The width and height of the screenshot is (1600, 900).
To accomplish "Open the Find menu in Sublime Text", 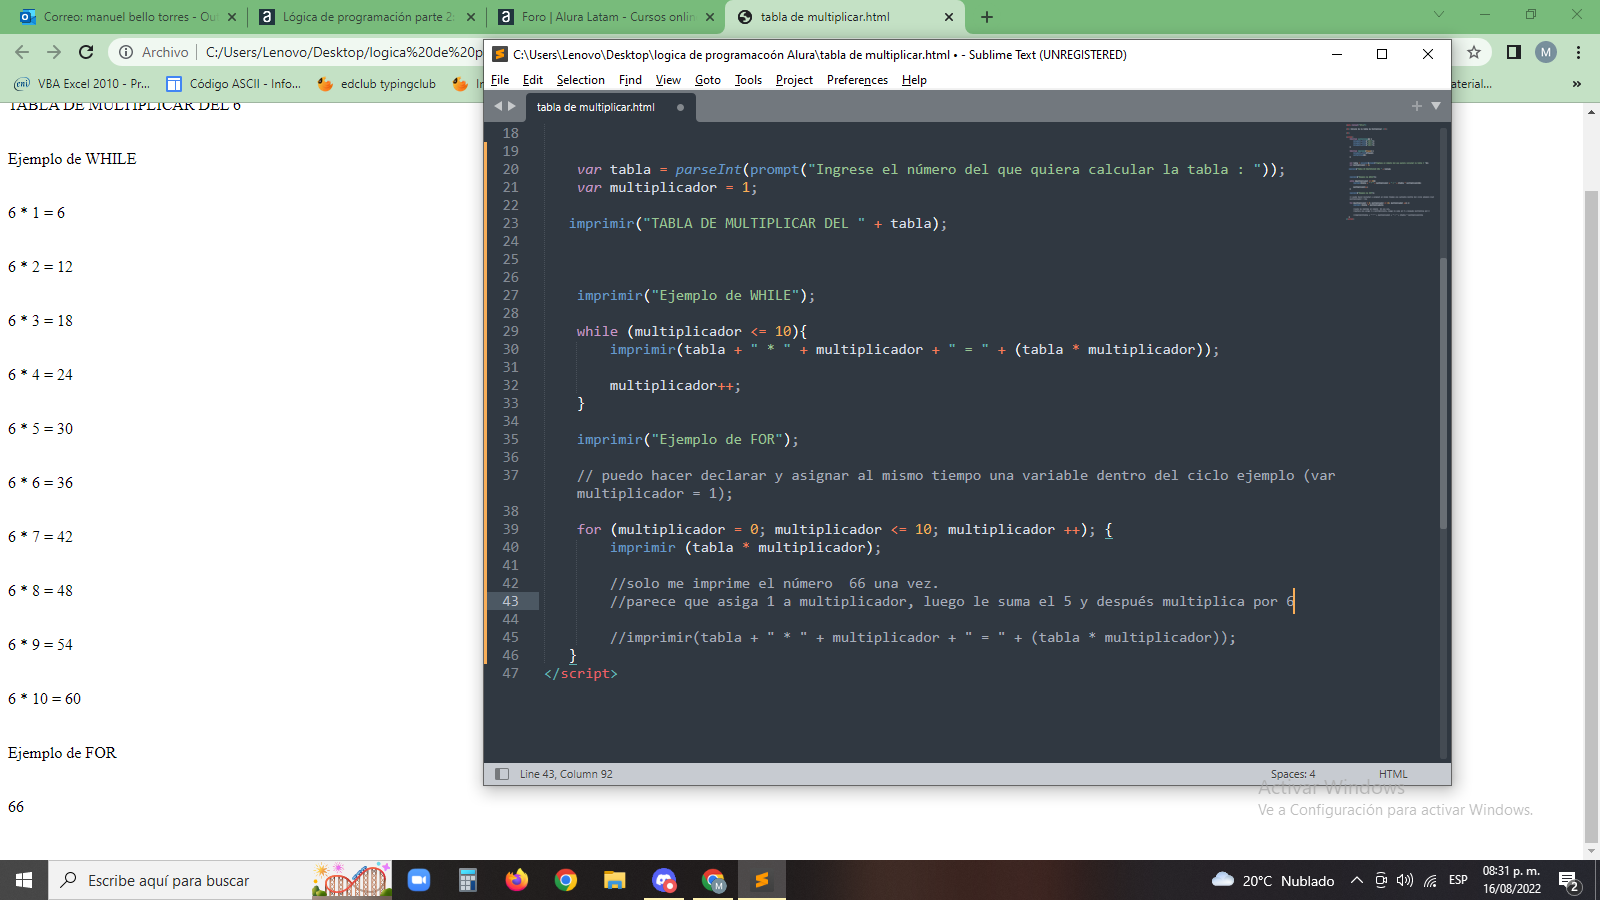I will (x=630, y=80).
